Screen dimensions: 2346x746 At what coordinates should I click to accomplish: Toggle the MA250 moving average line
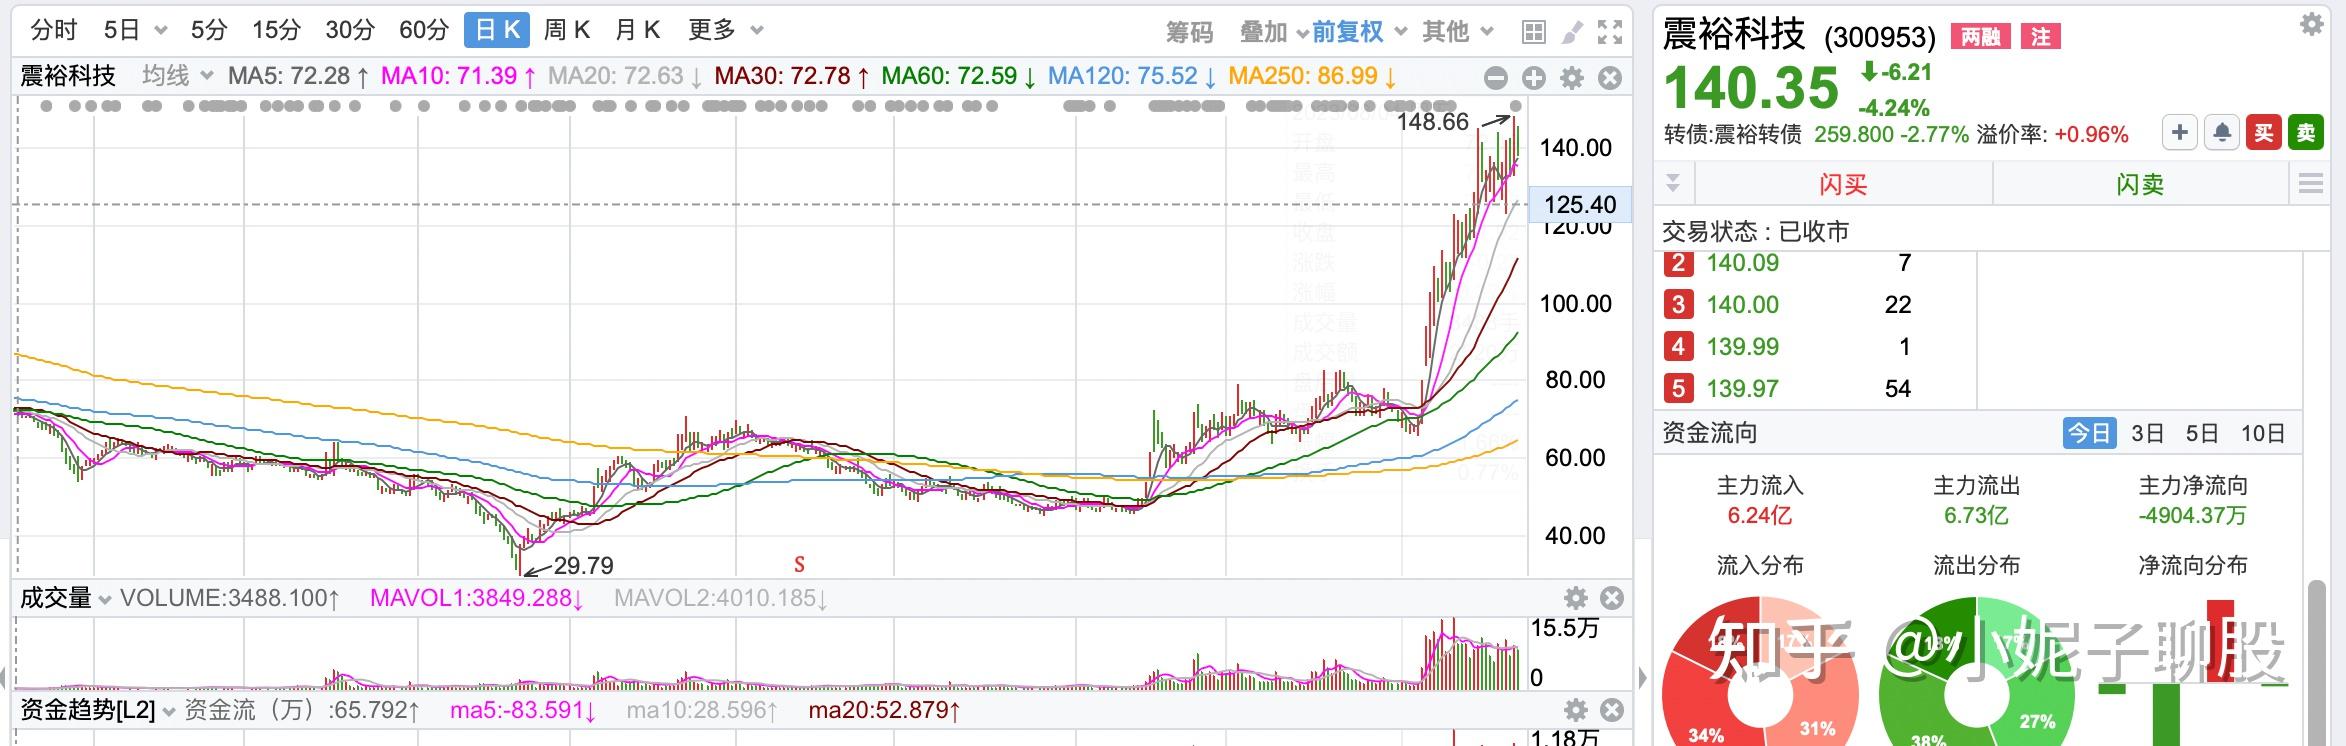coord(1313,76)
